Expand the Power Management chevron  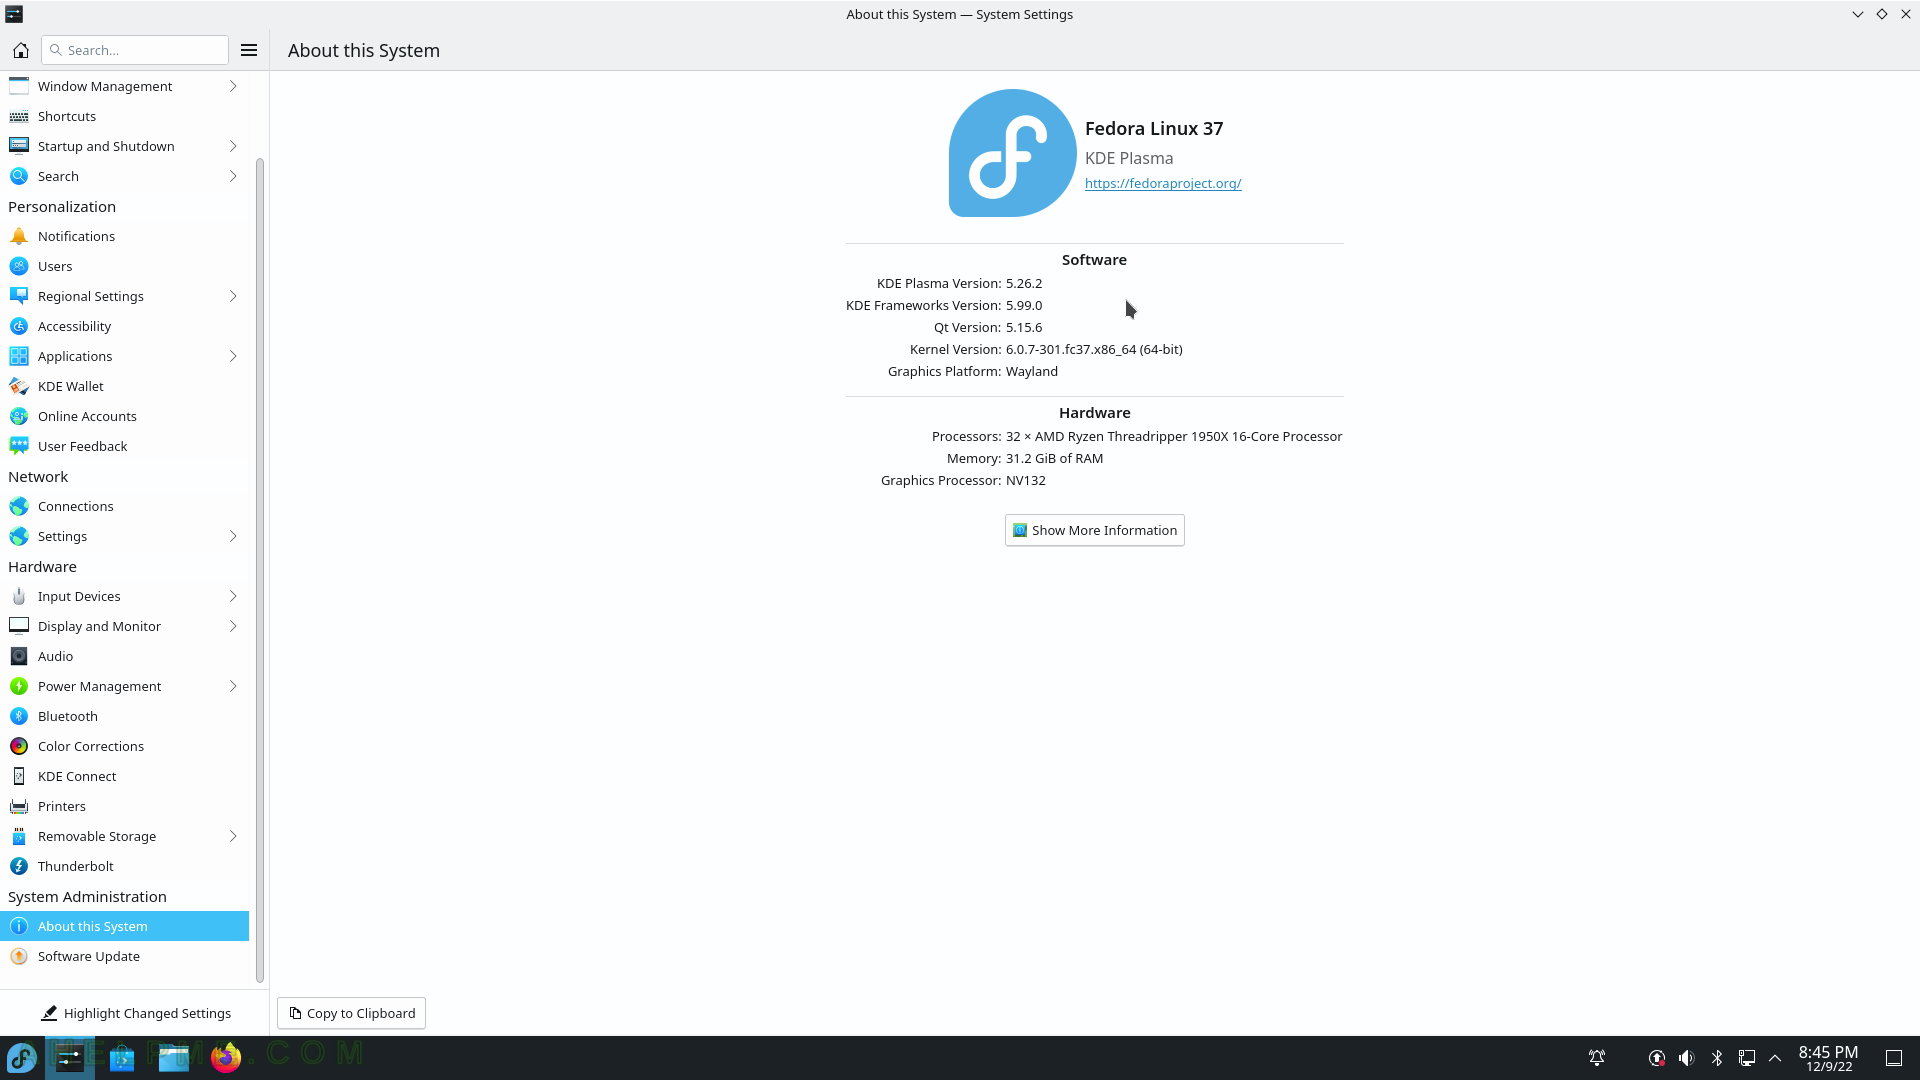tap(233, 686)
